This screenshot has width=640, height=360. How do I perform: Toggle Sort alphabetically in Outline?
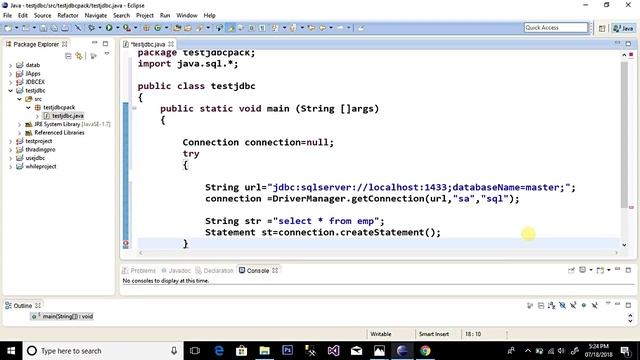[551, 305]
